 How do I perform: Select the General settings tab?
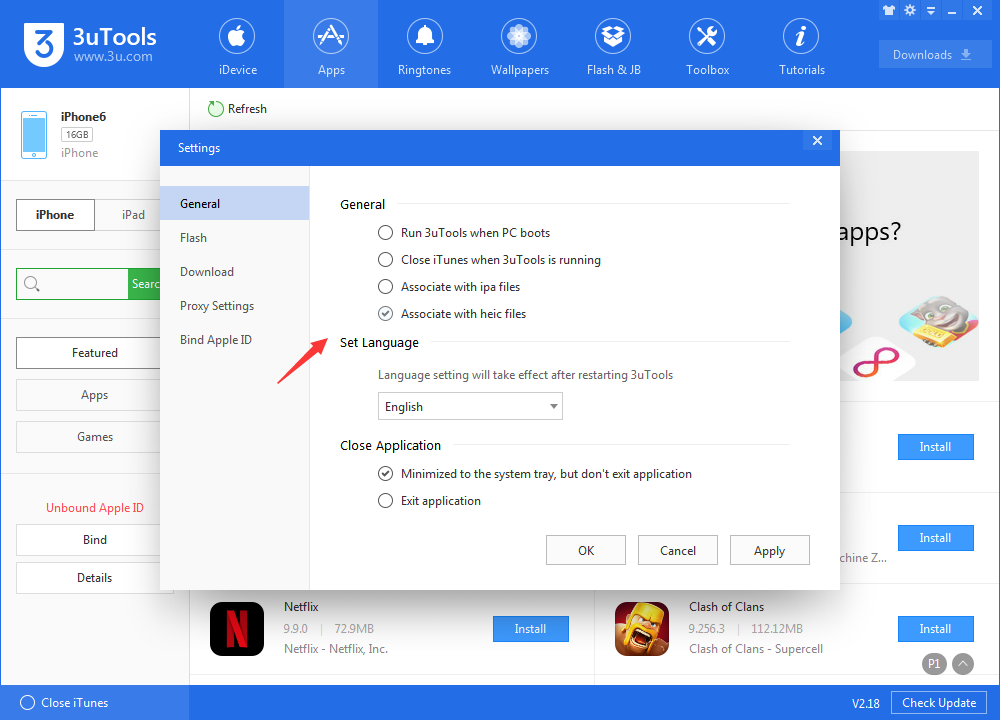[x=235, y=203]
